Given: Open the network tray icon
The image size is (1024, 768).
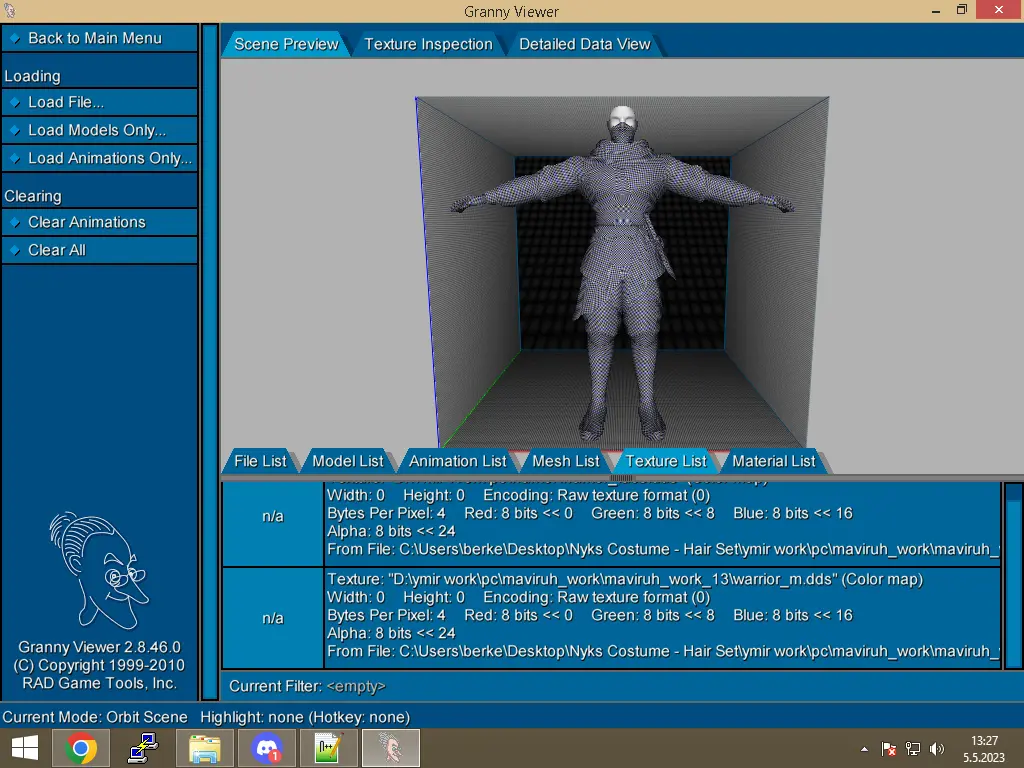Looking at the screenshot, I should 913,749.
